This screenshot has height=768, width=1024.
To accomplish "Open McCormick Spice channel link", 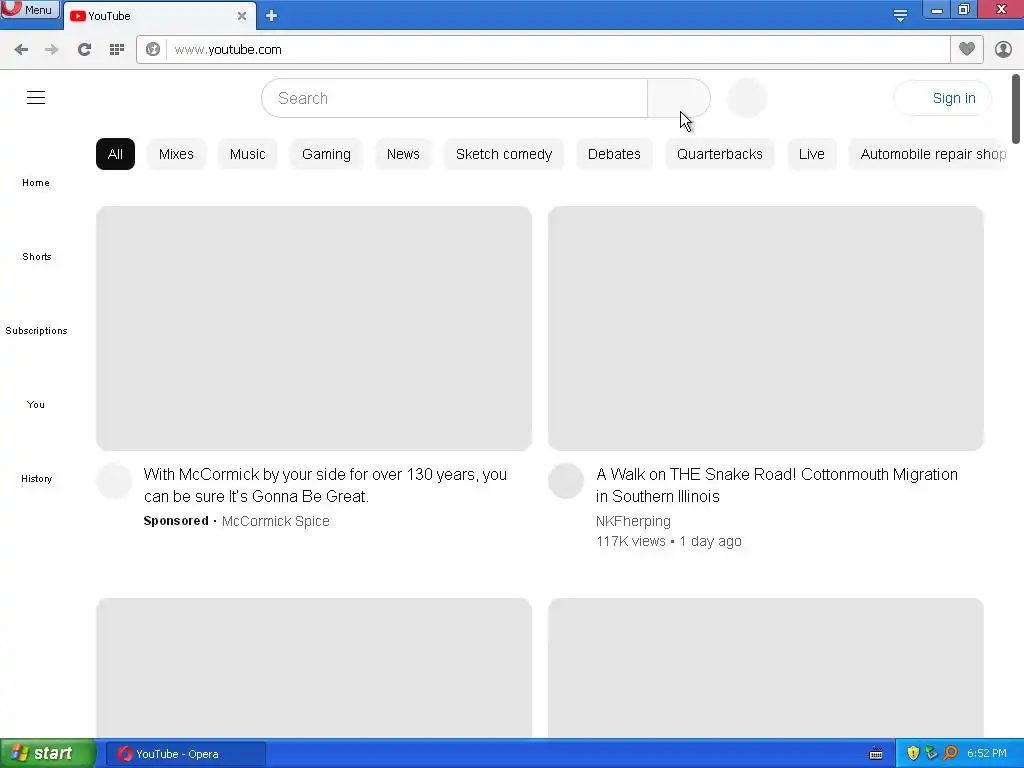I will pos(276,521).
